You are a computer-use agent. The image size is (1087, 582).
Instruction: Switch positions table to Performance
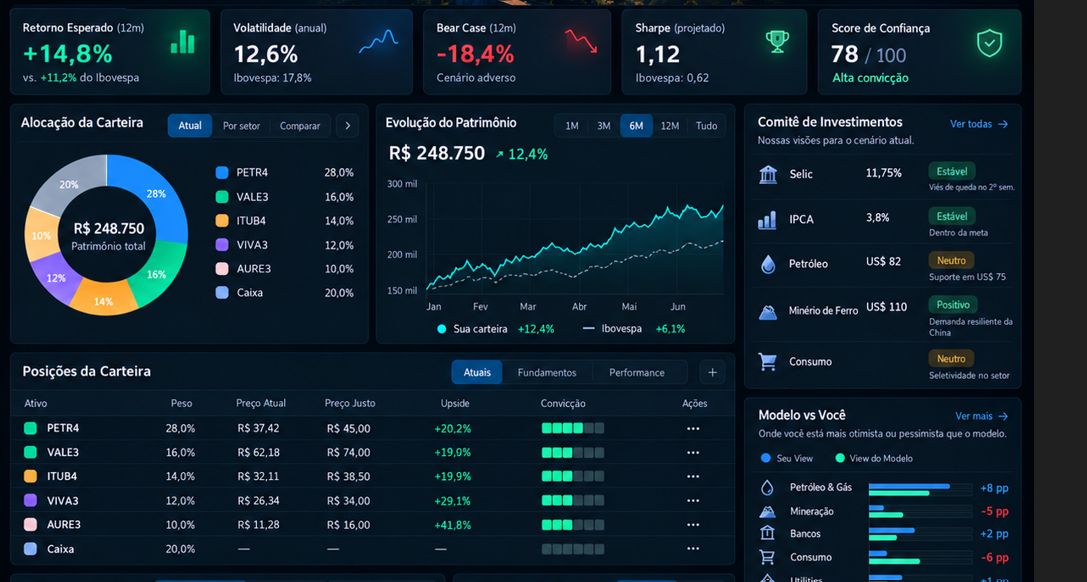(636, 372)
